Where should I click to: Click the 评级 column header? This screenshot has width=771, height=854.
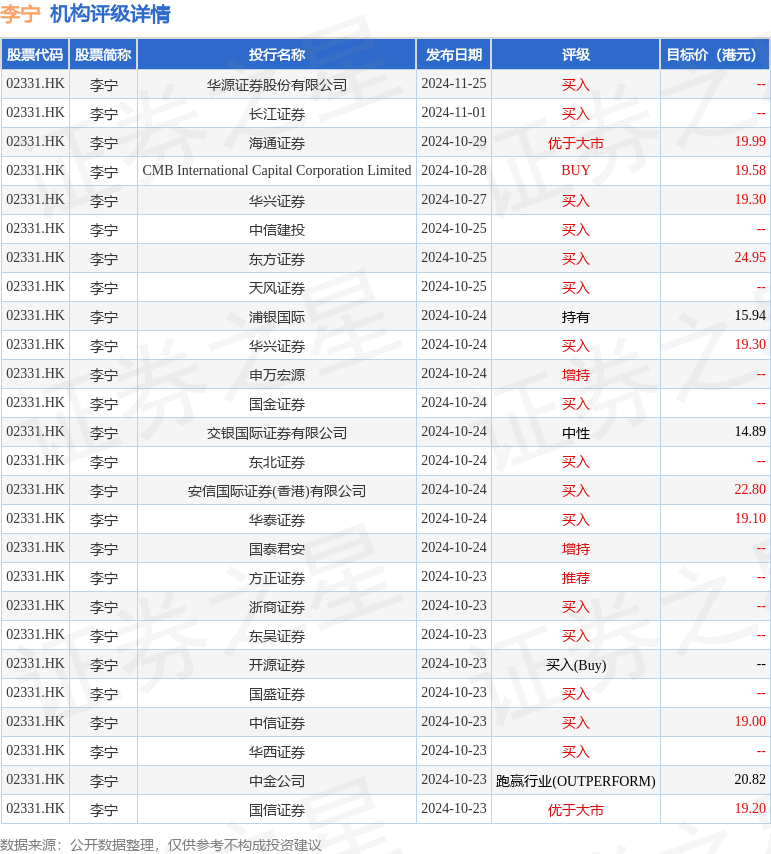pyautogui.click(x=576, y=54)
